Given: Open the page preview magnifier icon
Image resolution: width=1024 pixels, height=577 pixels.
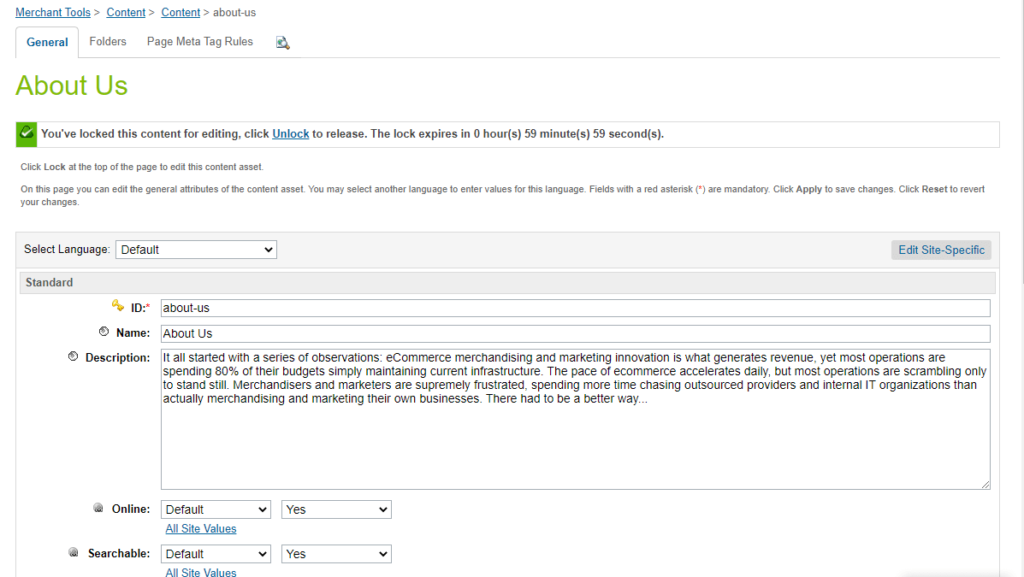Looking at the screenshot, I should pyautogui.click(x=282, y=42).
